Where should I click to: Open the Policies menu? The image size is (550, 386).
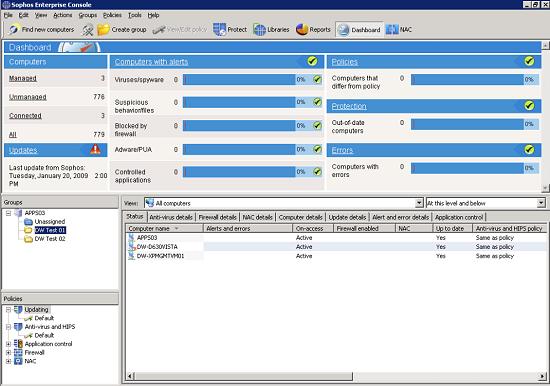coord(112,15)
